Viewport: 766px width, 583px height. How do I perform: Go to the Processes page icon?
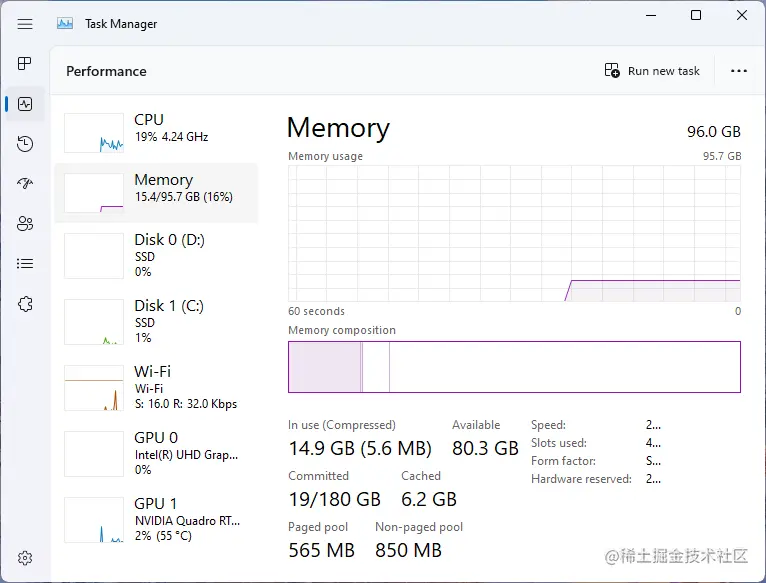coord(24,64)
